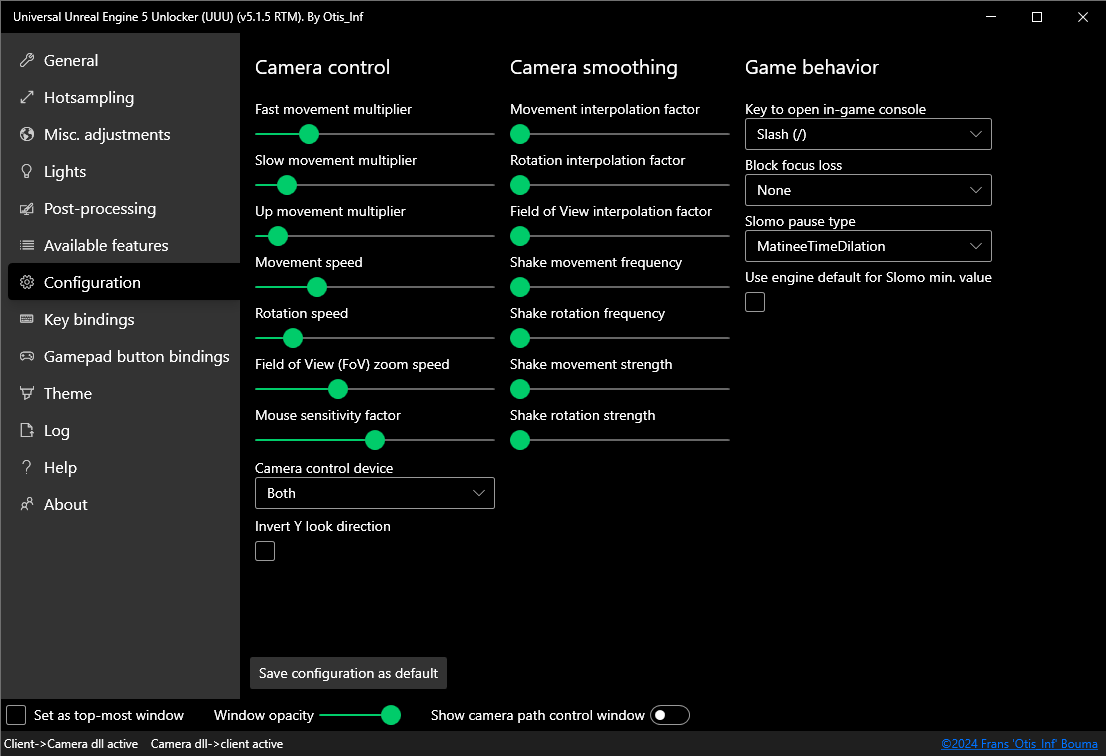This screenshot has width=1106, height=756.
Task: Click the Hotsampling resize arrows icon
Action: [27, 98]
